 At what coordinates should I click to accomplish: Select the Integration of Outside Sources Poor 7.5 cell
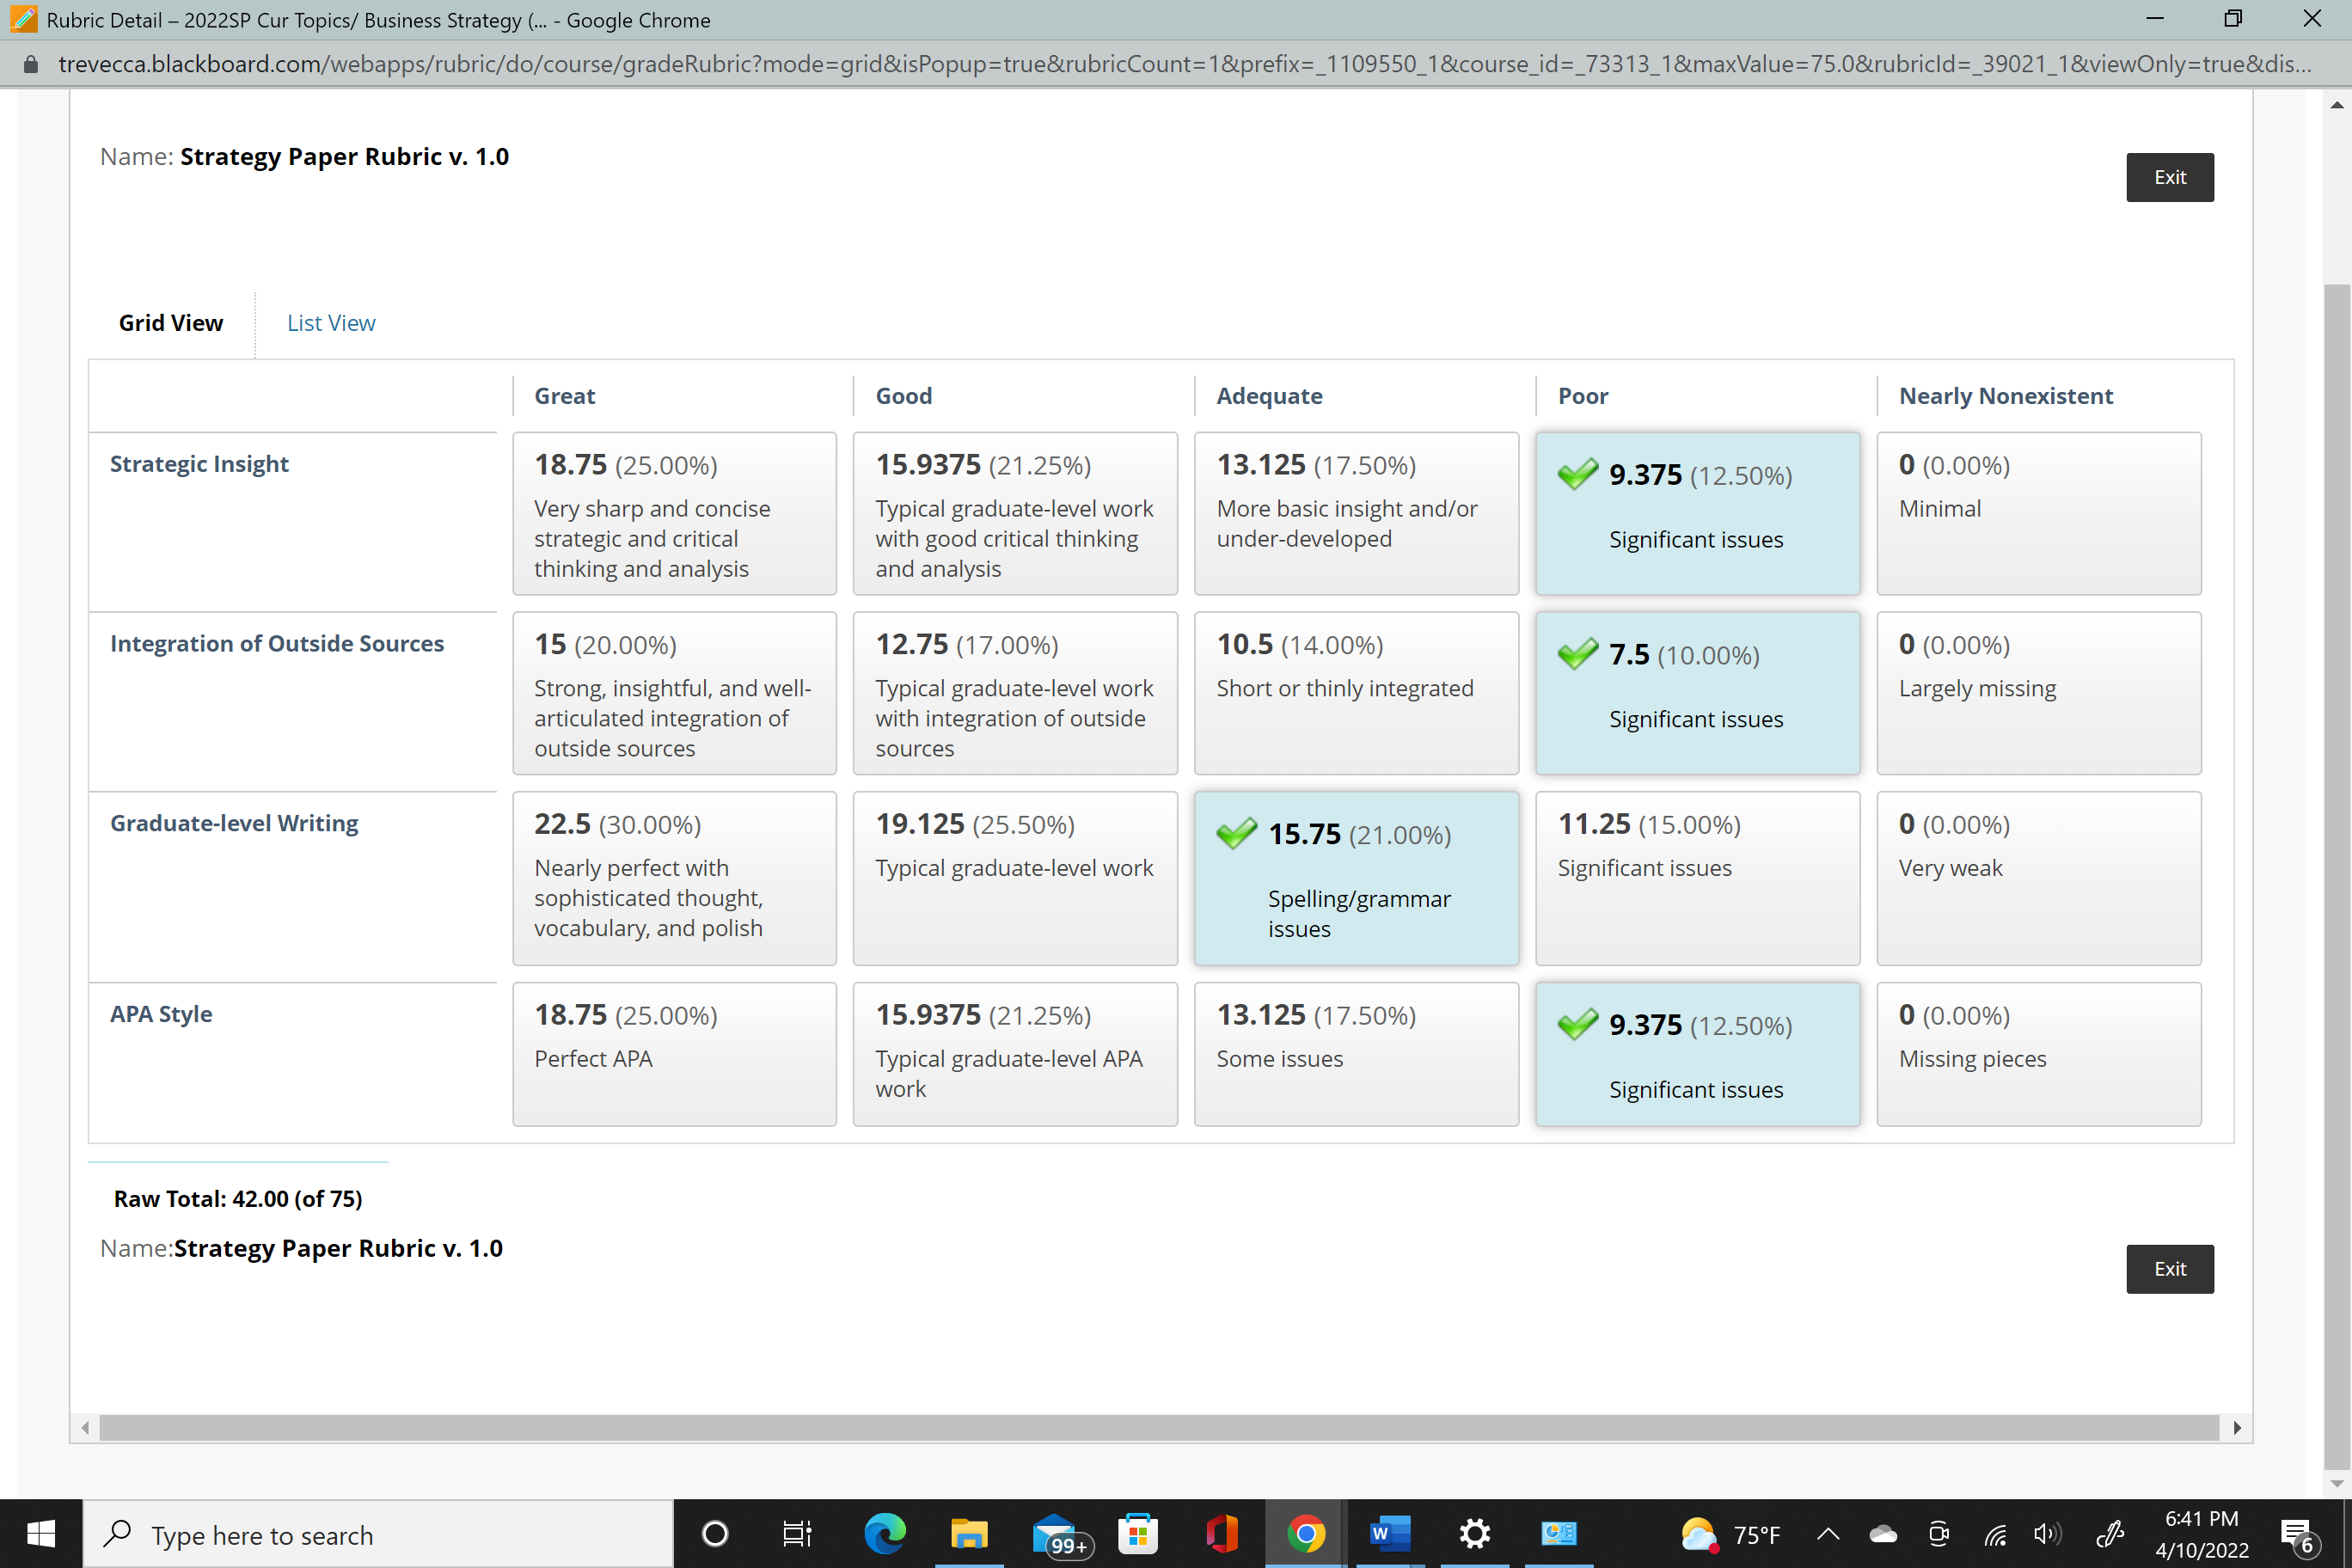pyautogui.click(x=1697, y=693)
